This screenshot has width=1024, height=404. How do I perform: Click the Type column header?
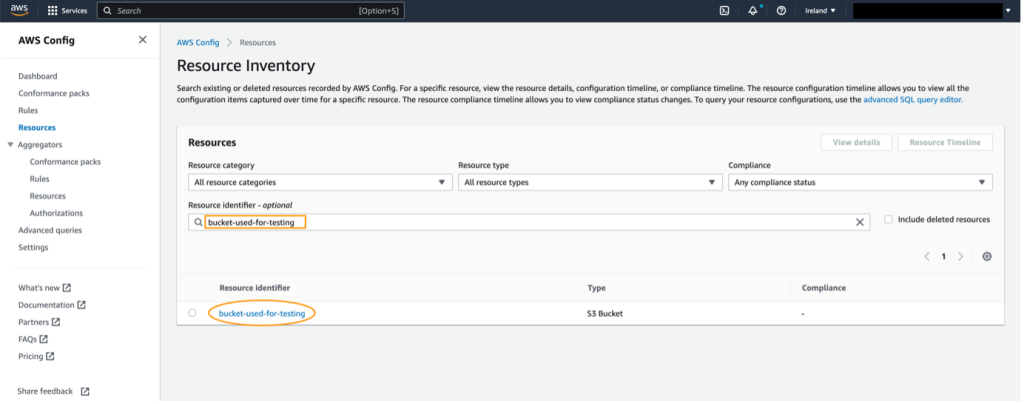click(596, 288)
